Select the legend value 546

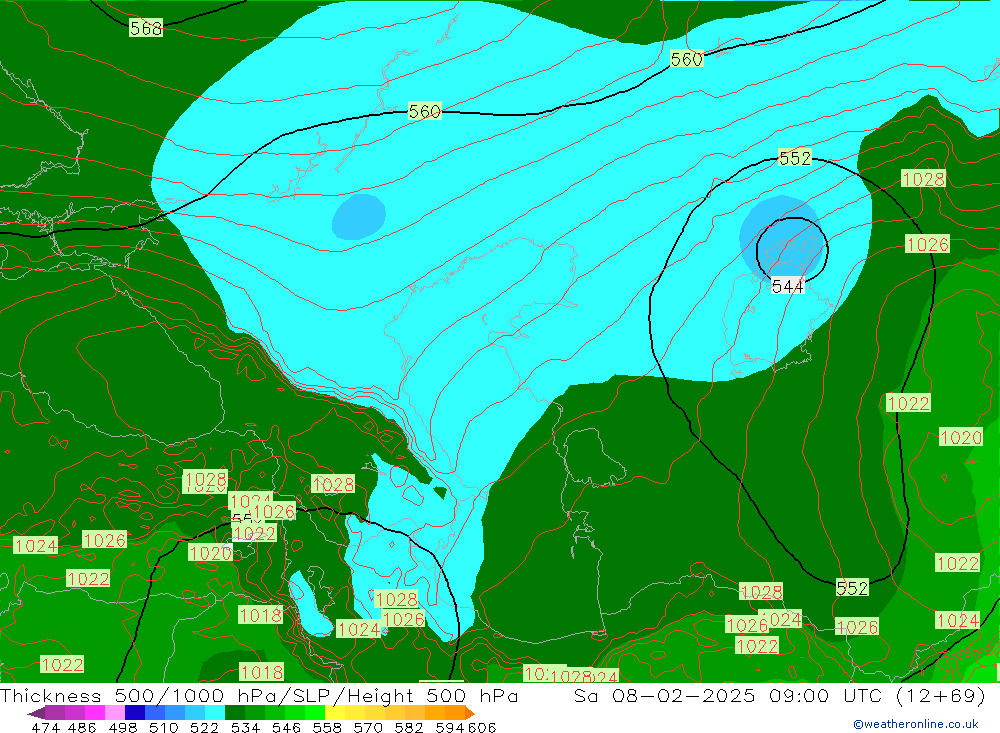click(286, 727)
